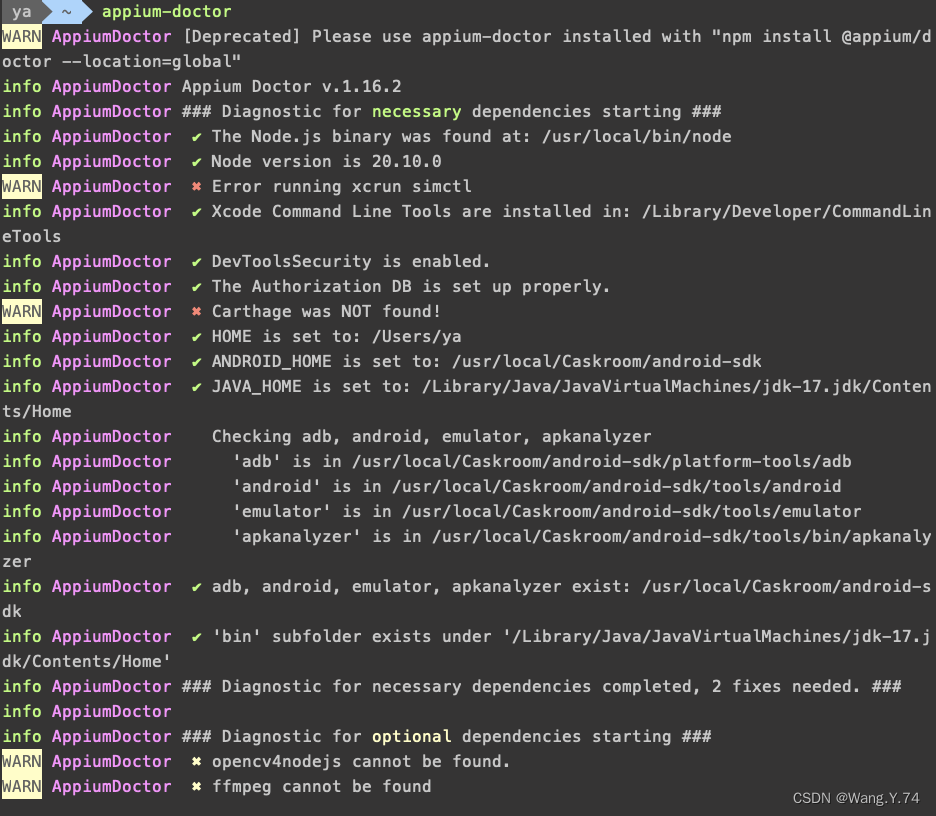Click the WARN badge on the Deprecated line

tap(21, 36)
